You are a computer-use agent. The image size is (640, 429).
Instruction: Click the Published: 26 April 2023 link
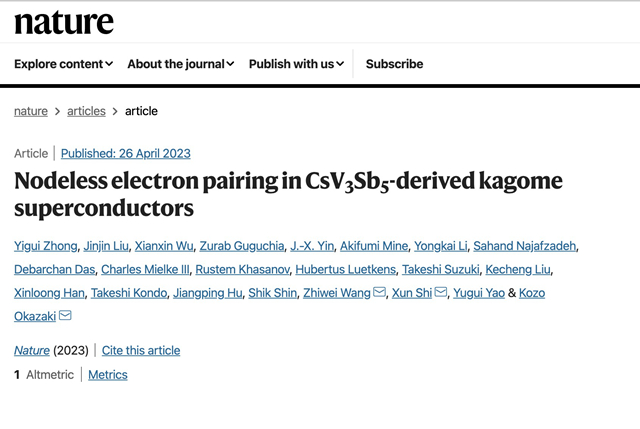pyautogui.click(x=125, y=153)
